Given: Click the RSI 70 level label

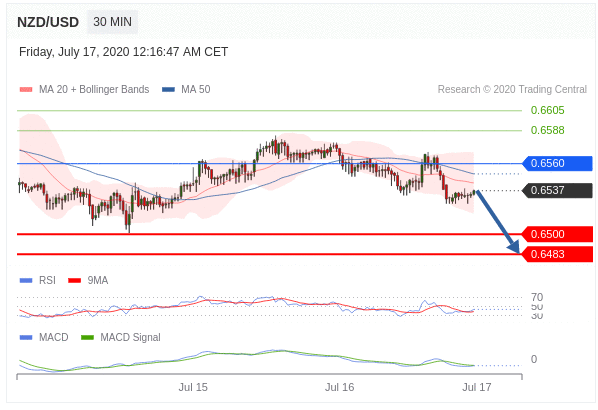Looking at the screenshot, I should 537,297.
